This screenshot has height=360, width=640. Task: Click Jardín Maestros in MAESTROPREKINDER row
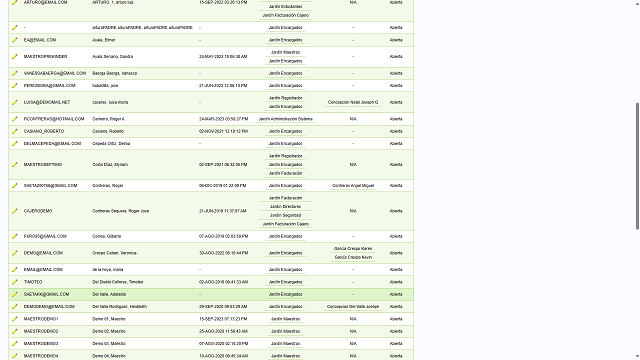[285, 52]
